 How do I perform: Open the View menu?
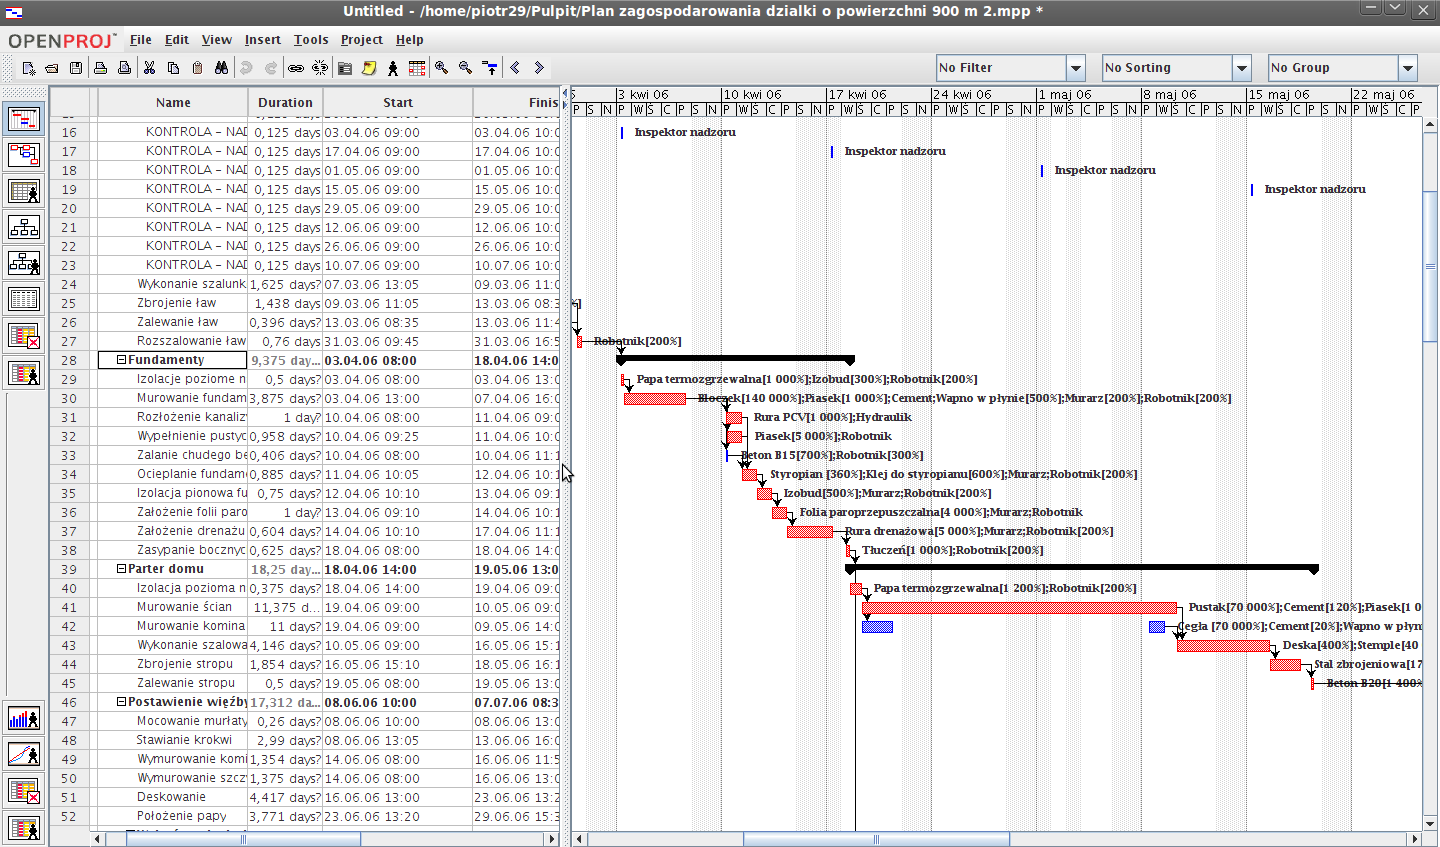217,40
